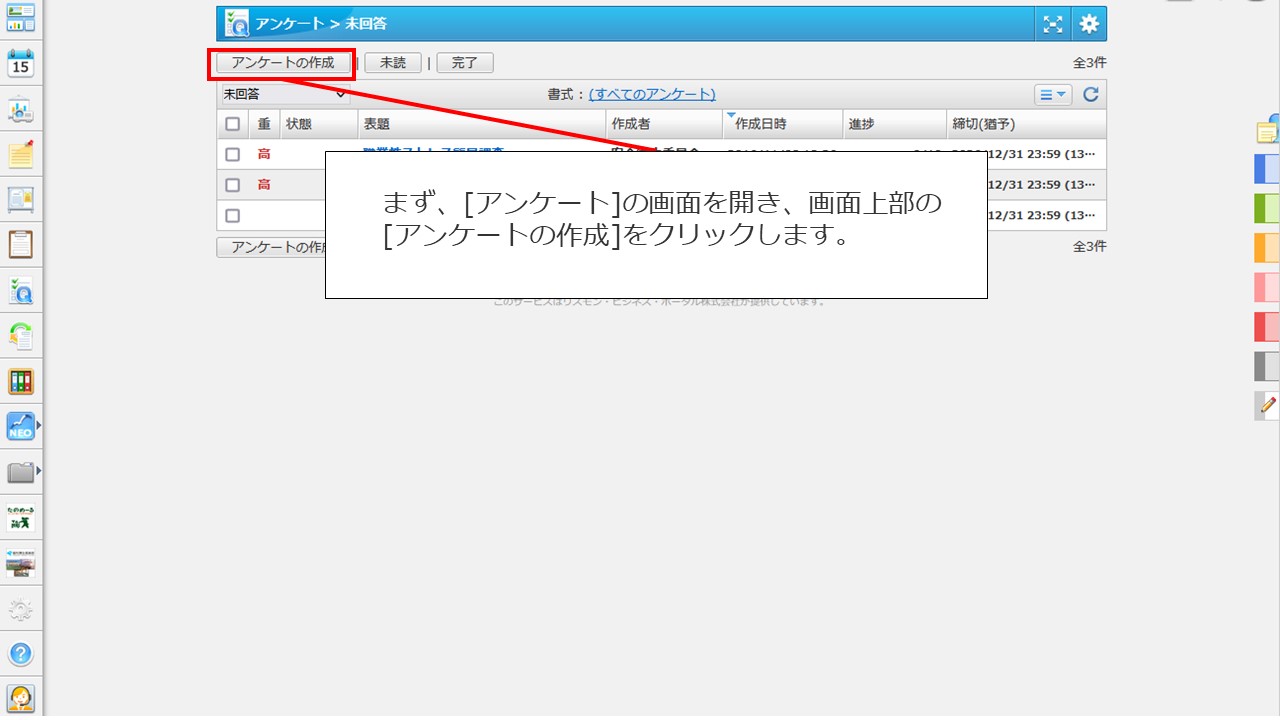This screenshot has height=720, width=1280.
Task: Click the 完了 button
Action: point(465,63)
